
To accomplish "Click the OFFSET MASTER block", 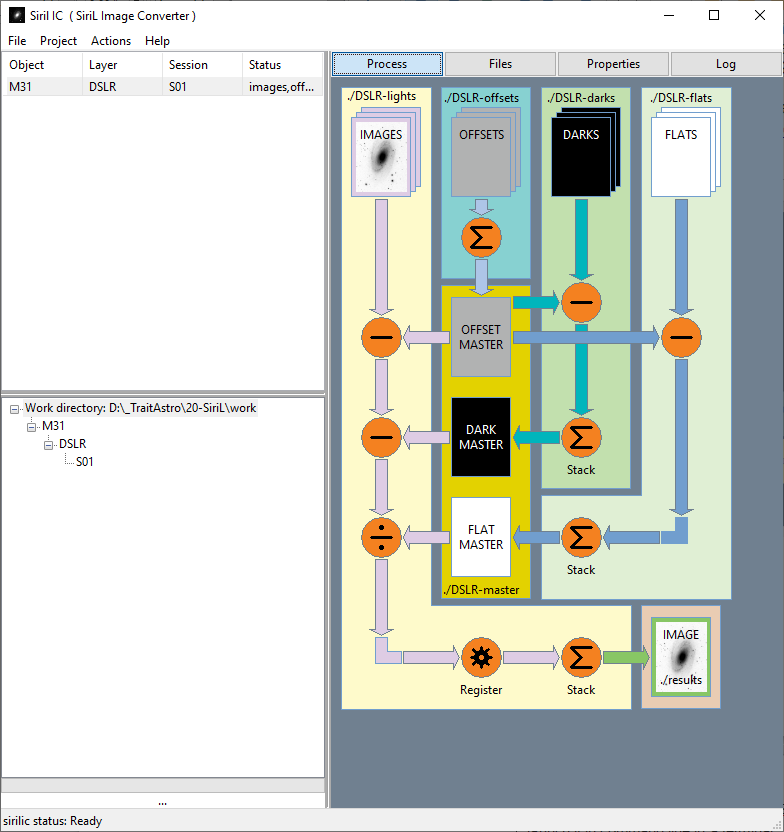I will [x=481, y=337].
